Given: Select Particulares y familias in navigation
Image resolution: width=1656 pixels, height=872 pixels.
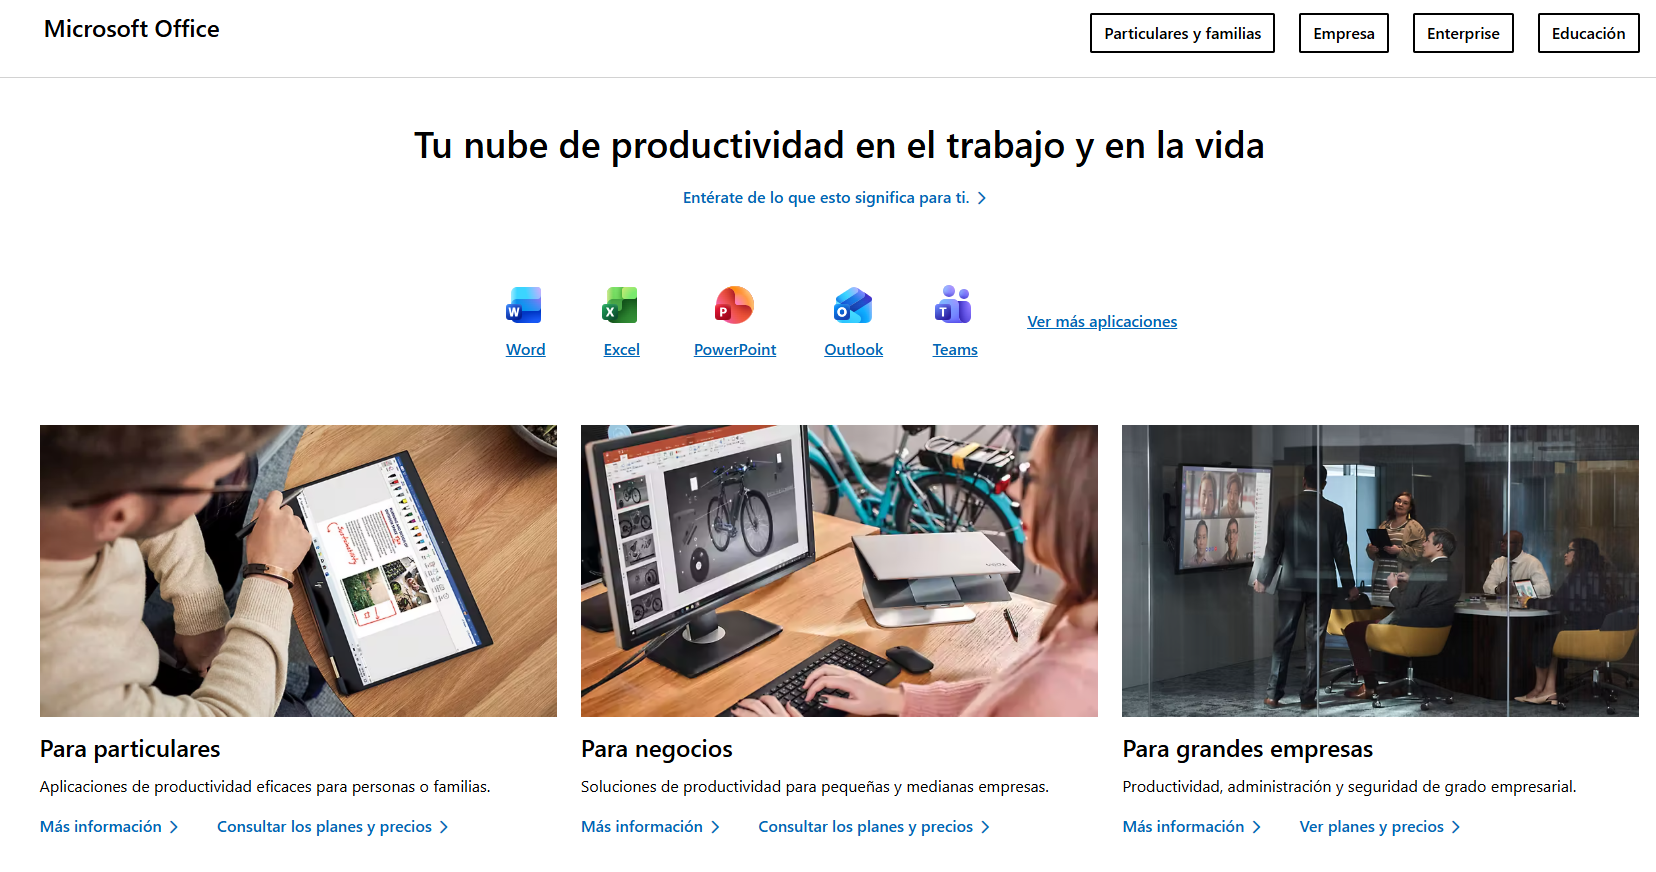Looking at the screenshot, I should coord(1182,33).
